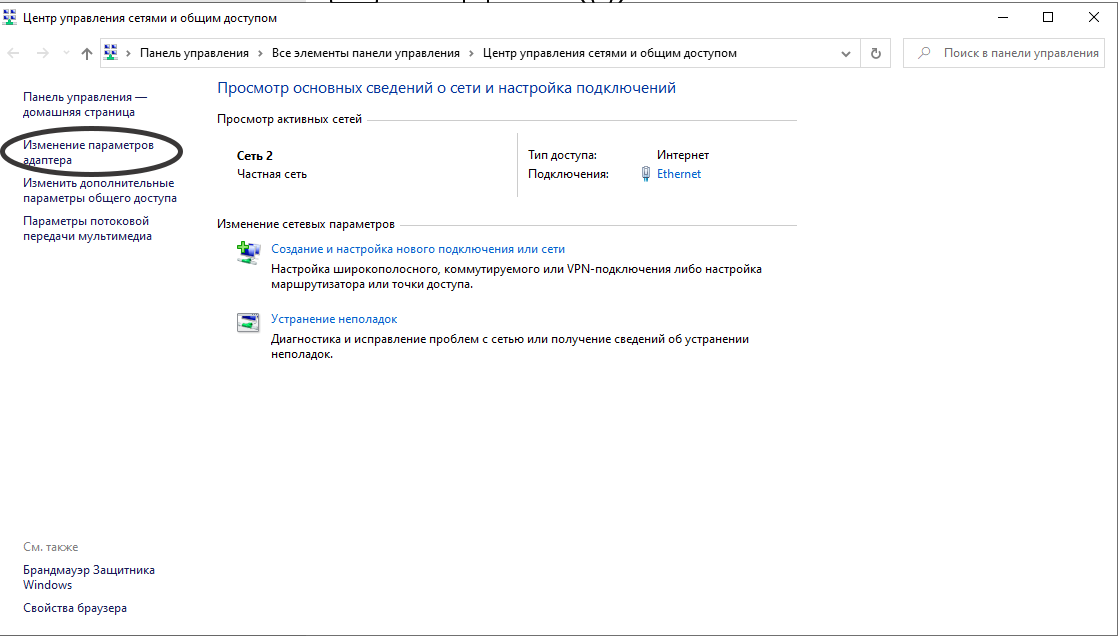Open 'Свойства браузера' link
1118x636 pixels.
click(x=75, y=608)
